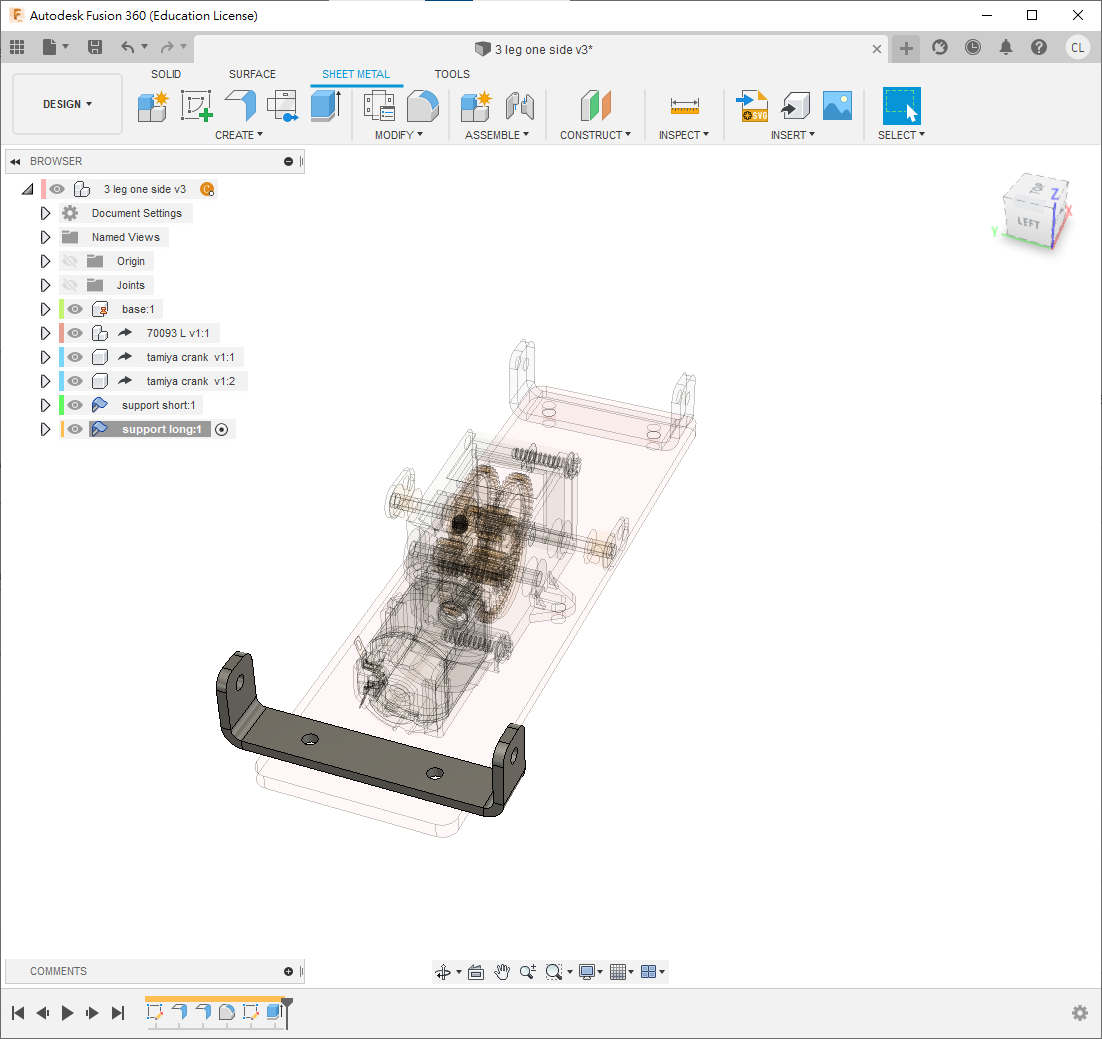Open the DESIGN workspace dropdown
Image resolution: width=1102 pixels, height=1039 pixels.
click(67, 104)
